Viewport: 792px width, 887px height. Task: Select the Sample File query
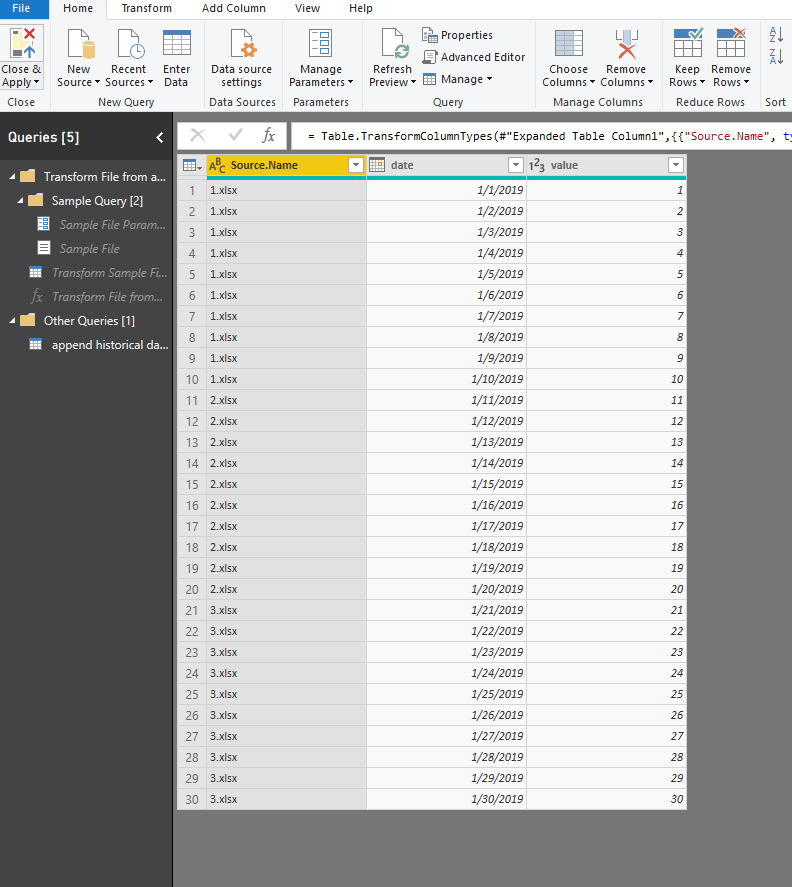[79, 249]
